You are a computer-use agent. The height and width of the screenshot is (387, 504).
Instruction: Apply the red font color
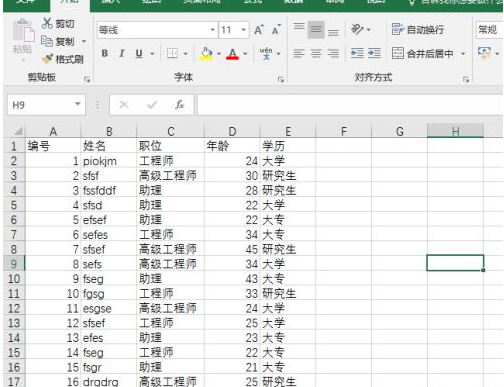pos(232,53)
